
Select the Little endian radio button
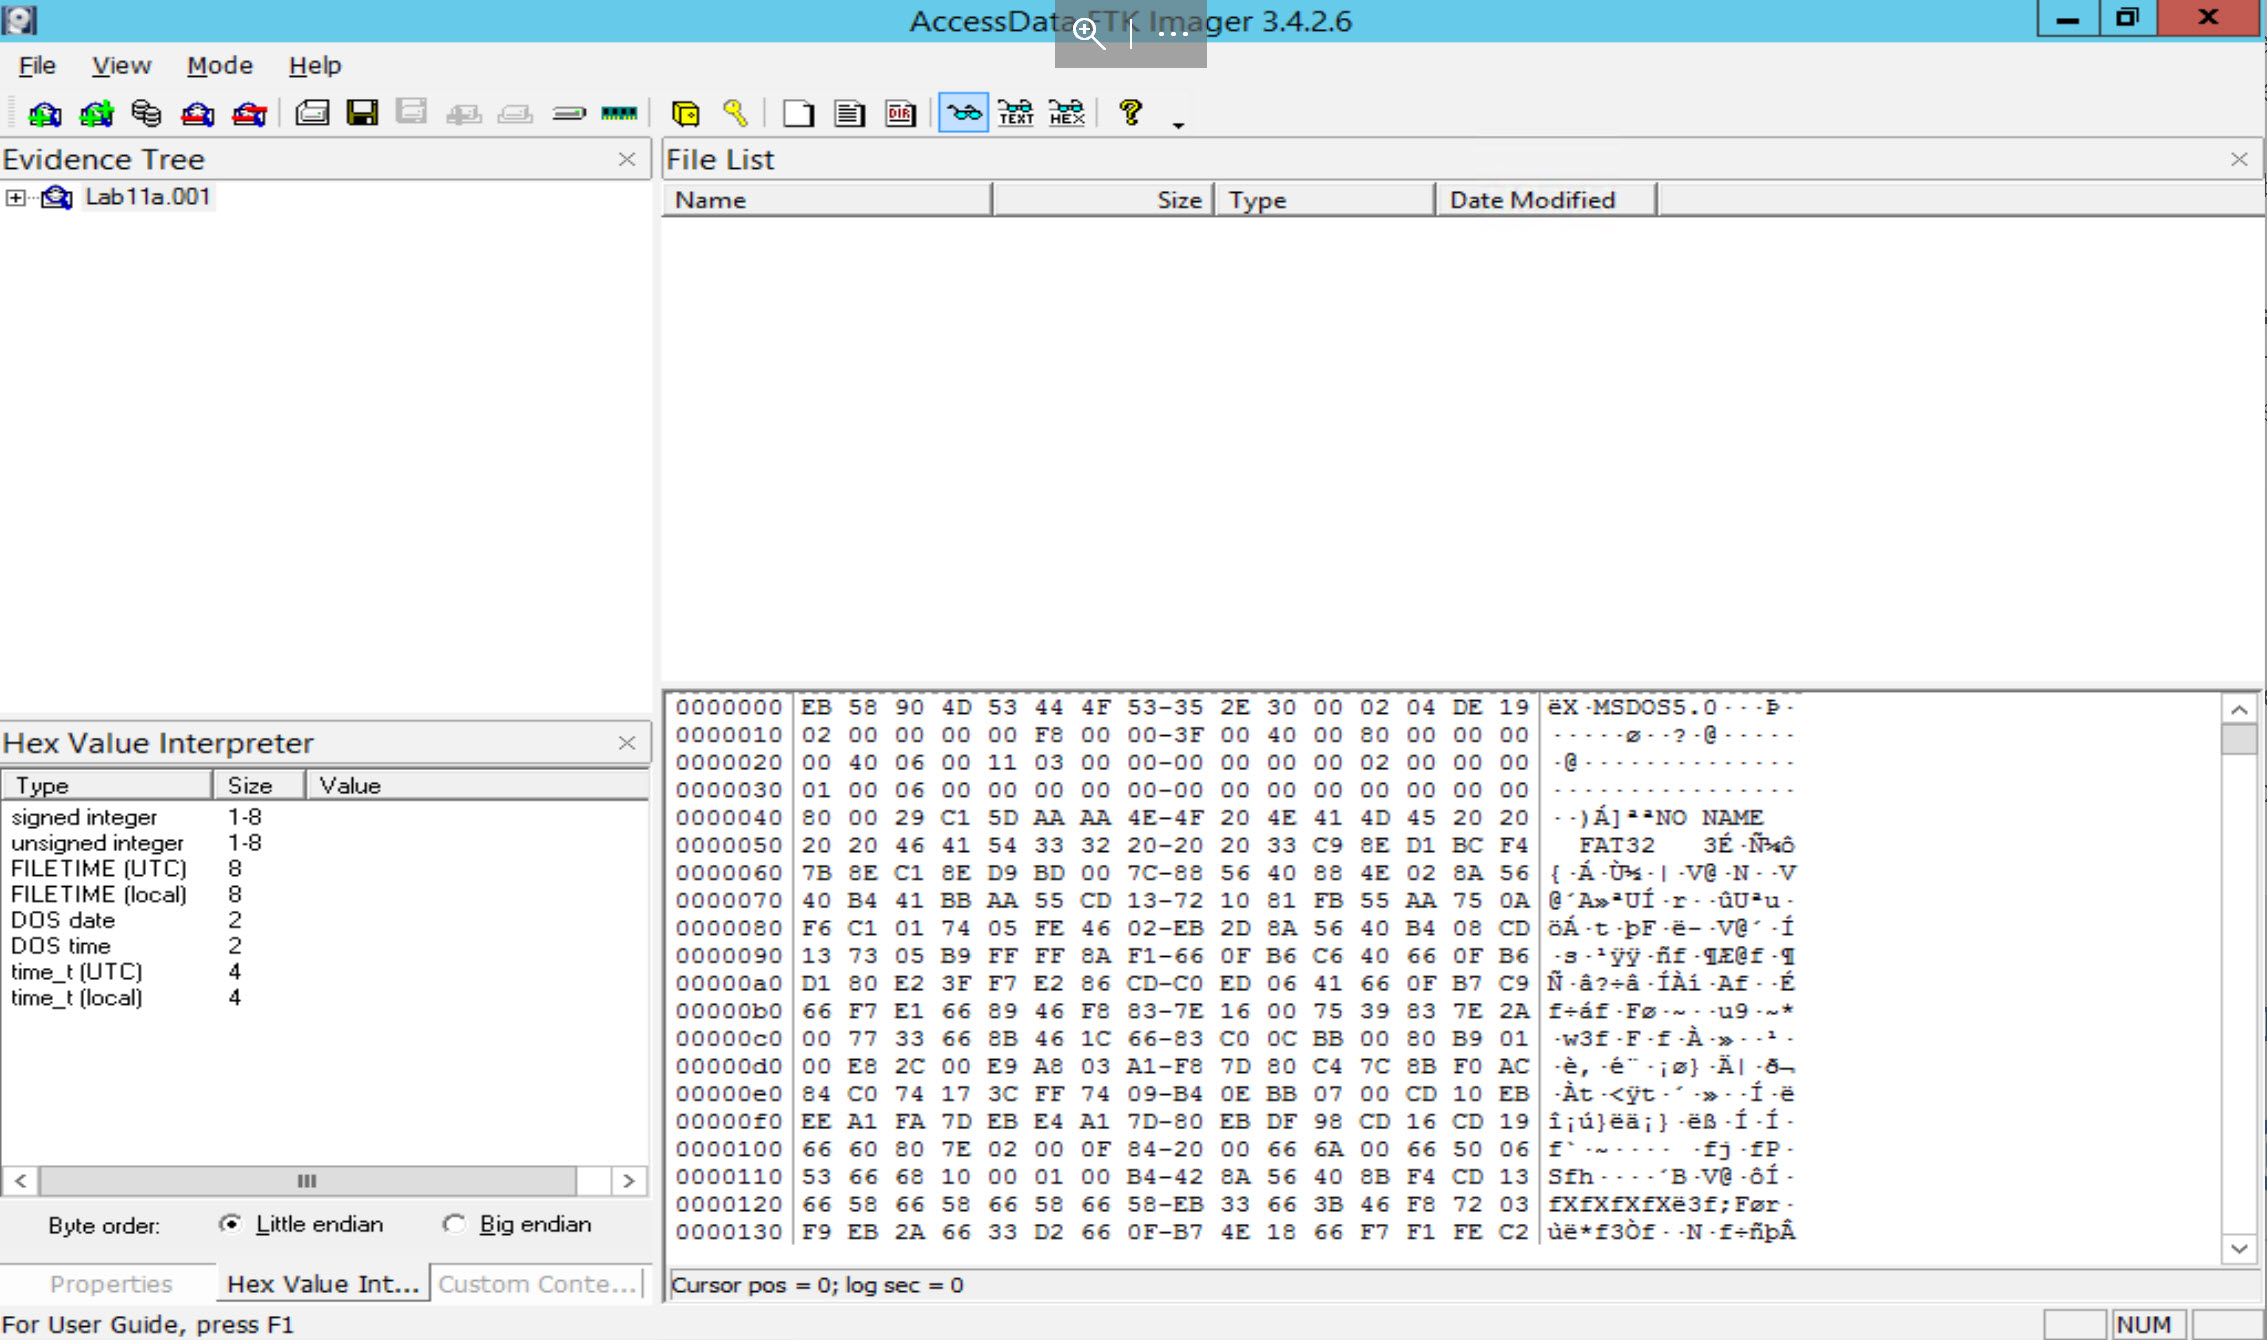click(x=231, y=1224)
